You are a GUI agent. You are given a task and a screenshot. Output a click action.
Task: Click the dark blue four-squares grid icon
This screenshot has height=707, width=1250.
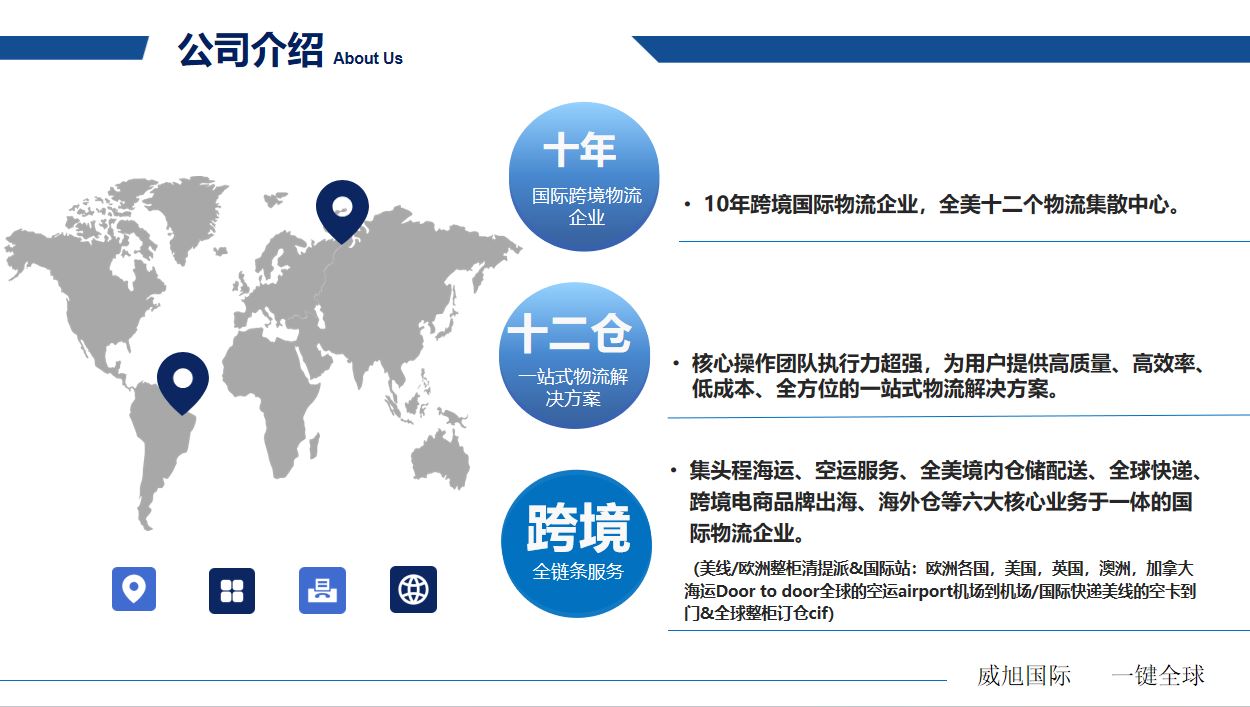point(232,590)
